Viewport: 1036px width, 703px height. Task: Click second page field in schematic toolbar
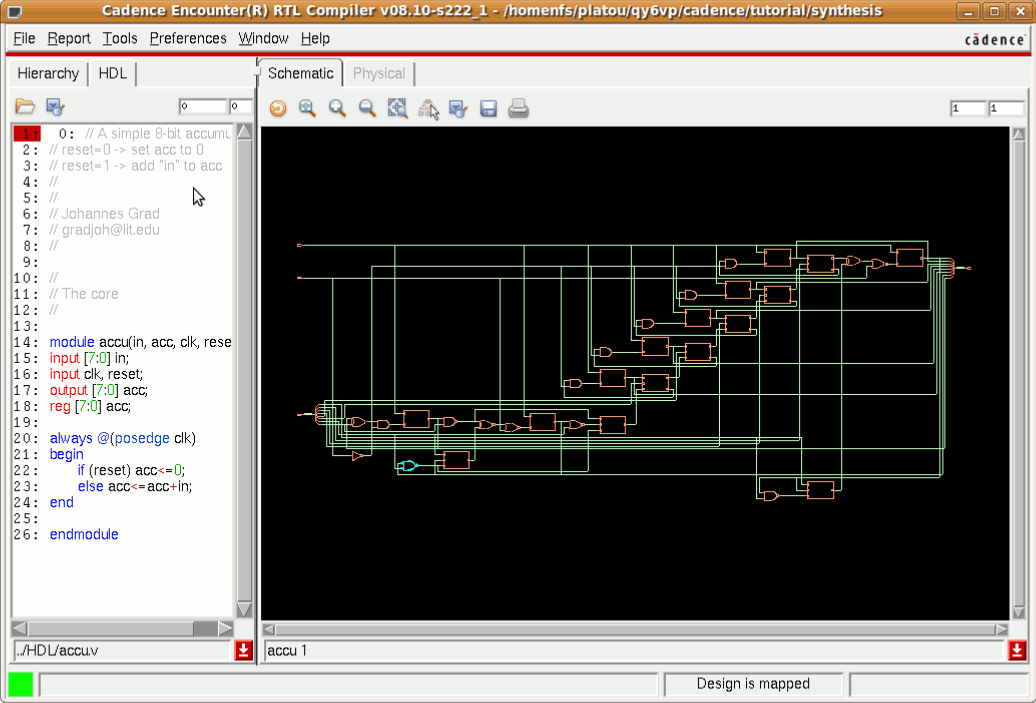pos(1006,108)
